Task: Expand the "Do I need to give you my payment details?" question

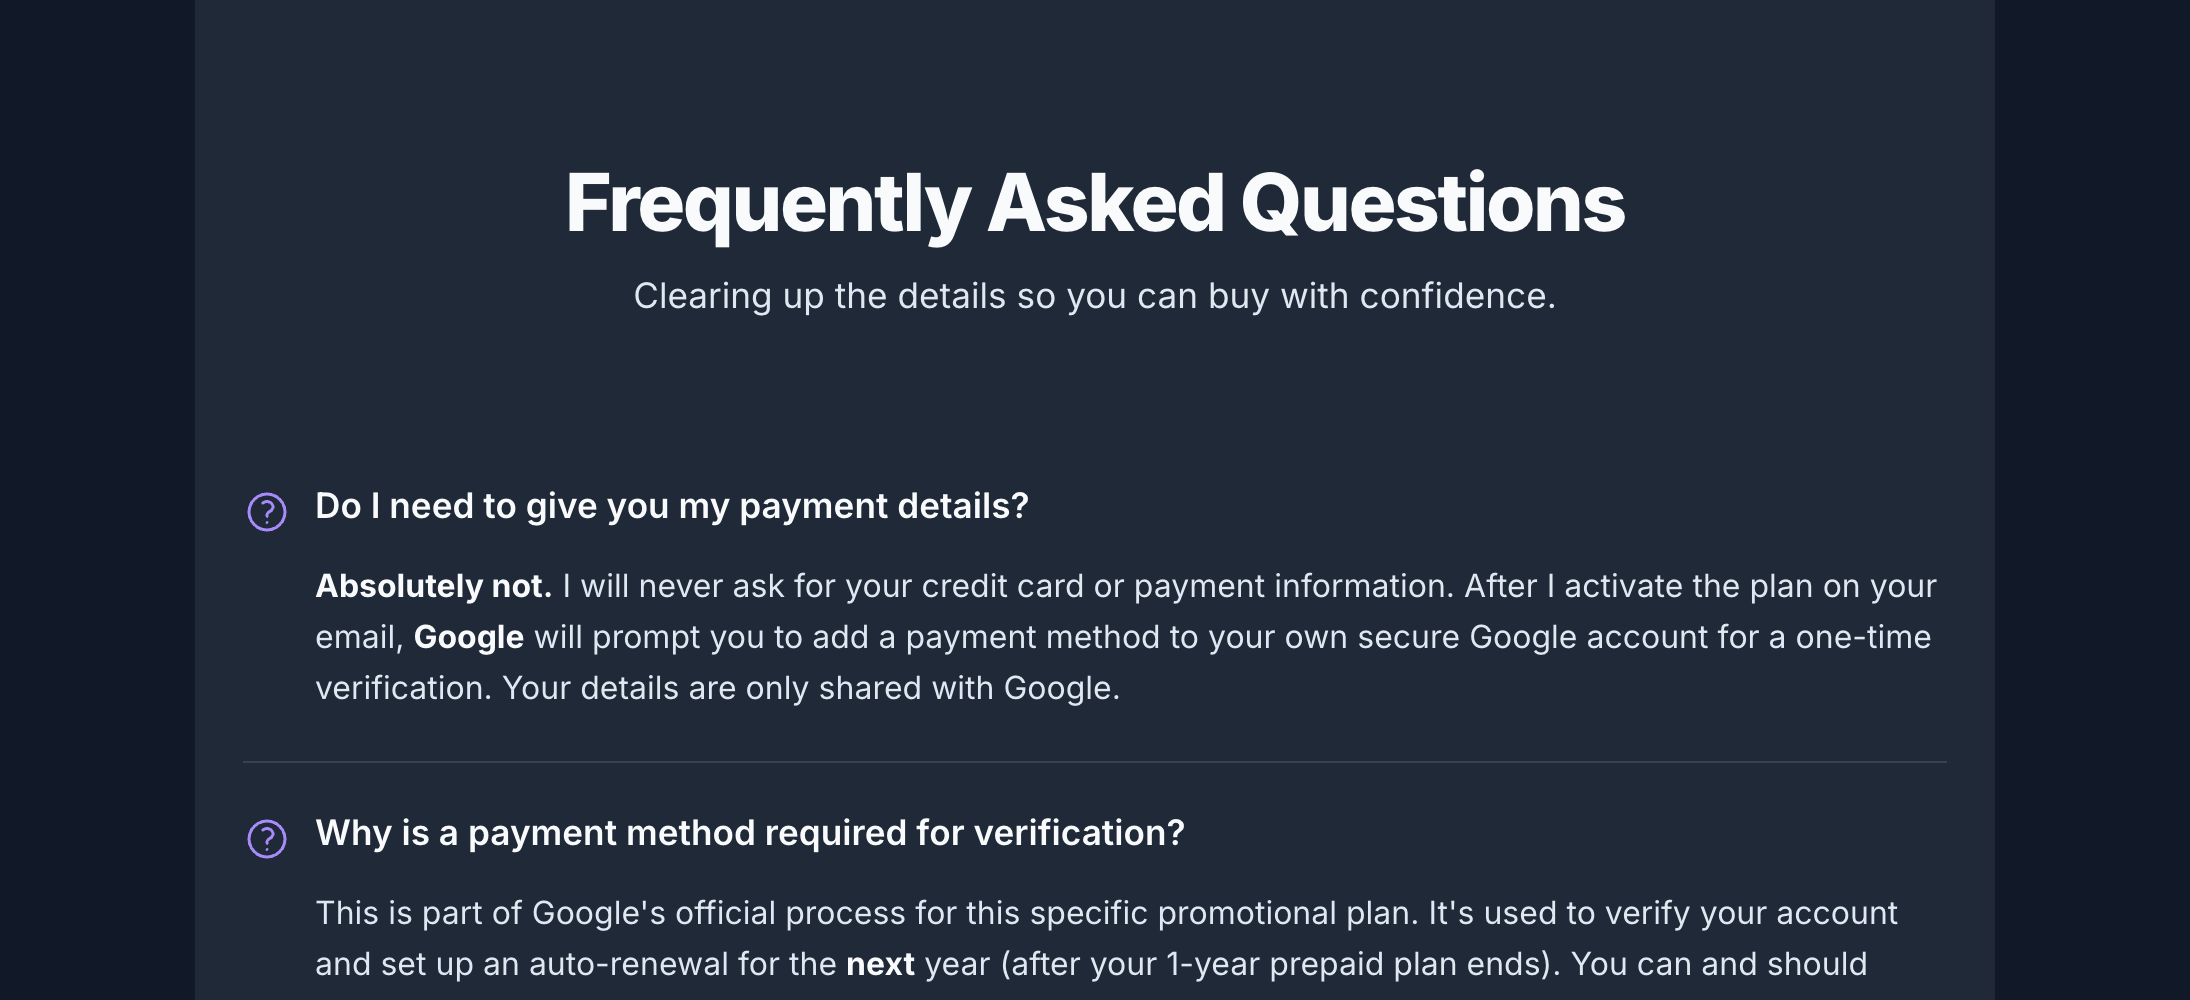Action: [x=672, y=506]
